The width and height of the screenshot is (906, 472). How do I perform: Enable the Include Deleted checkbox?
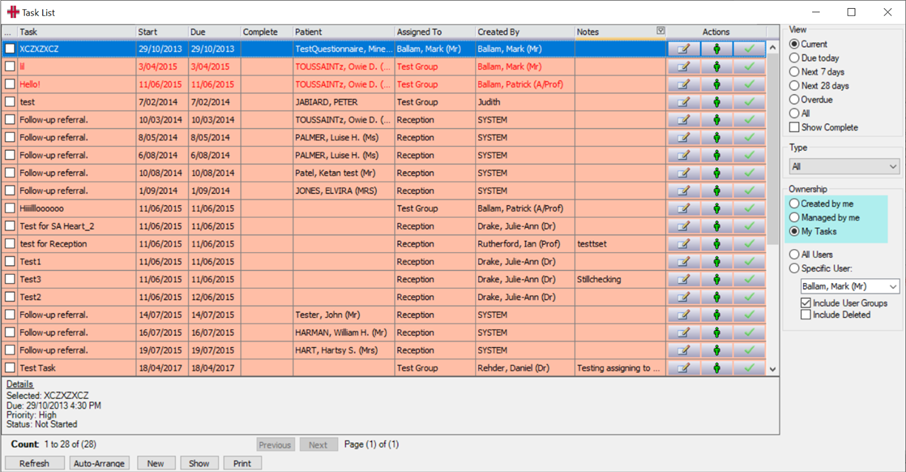pos(806,315)
